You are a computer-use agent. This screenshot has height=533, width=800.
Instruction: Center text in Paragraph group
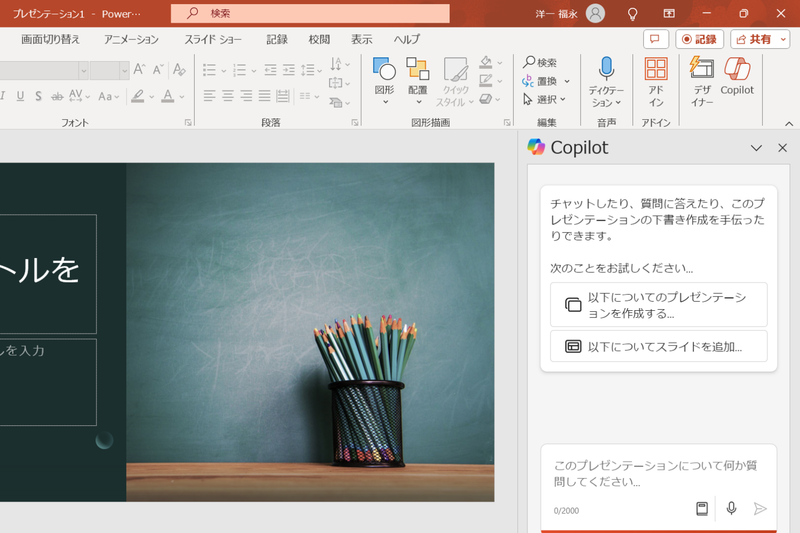(x=228, y=95)
